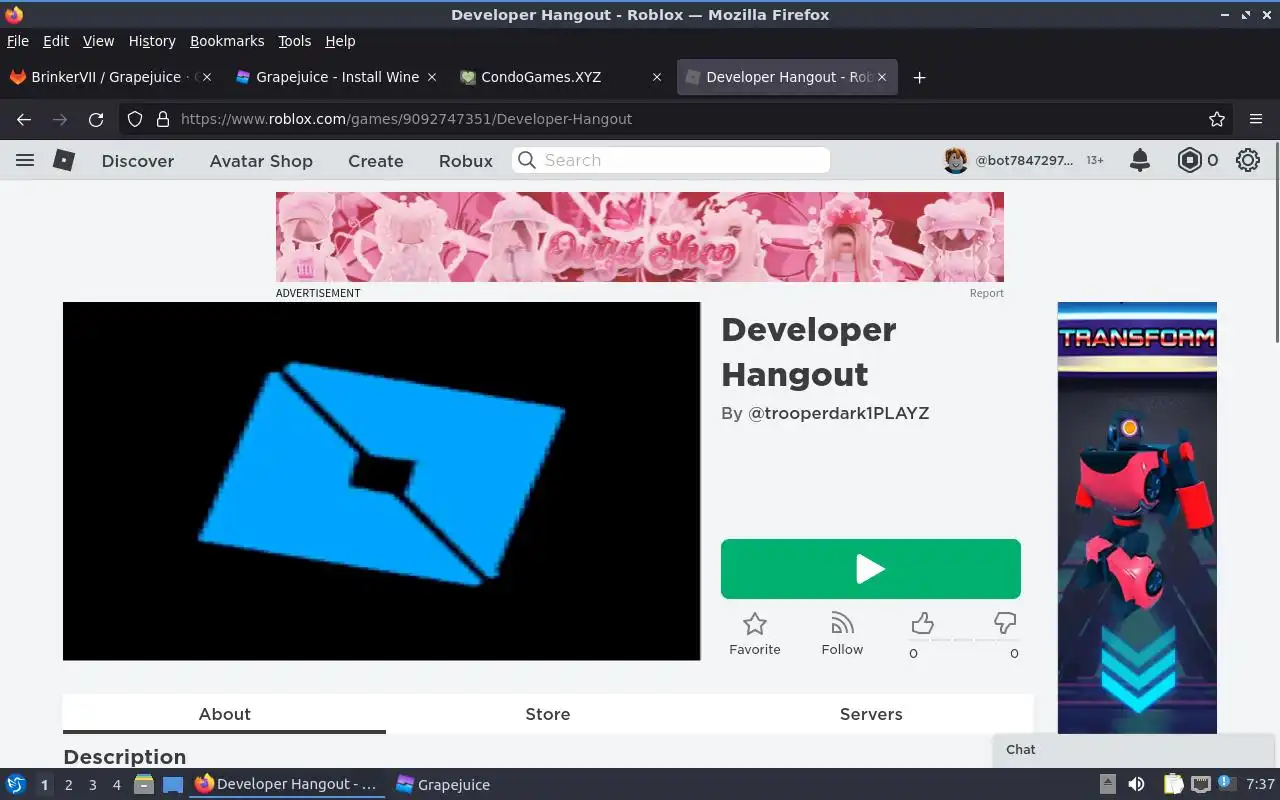Report the banner advertisement
The height and width of the screenshot is (800, 1280).
[x=986, y=293]
